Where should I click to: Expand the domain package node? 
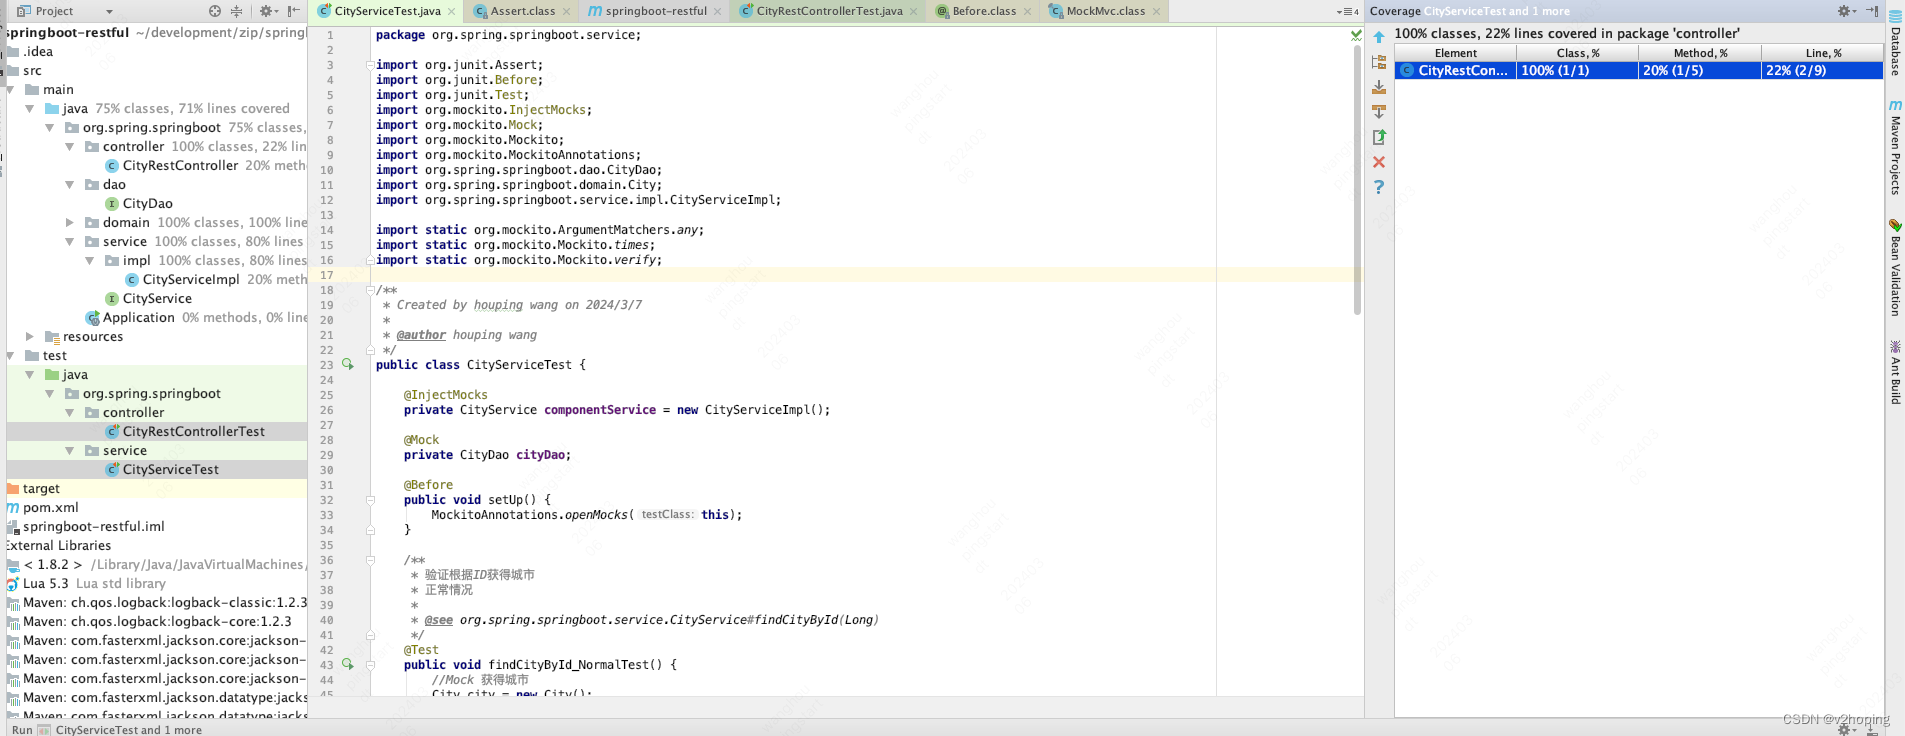click(x=70, y=223)
